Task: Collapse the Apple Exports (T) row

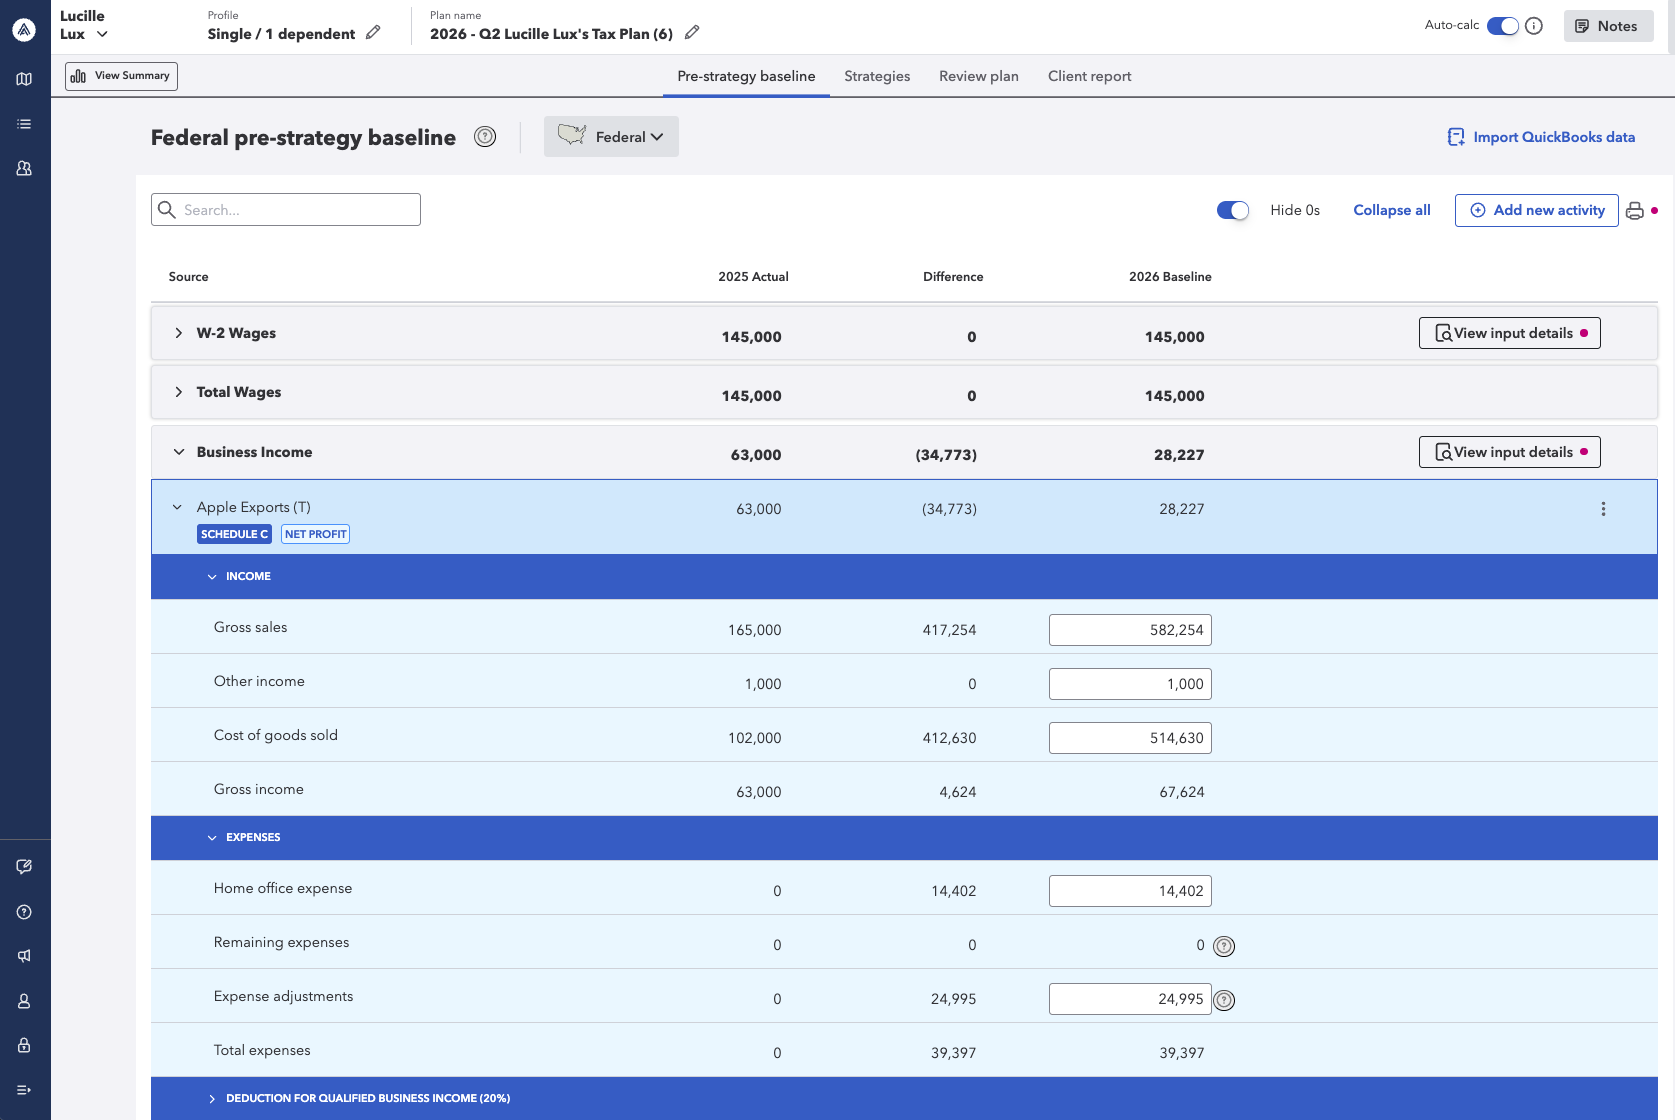Action: [x=177, y=507]
